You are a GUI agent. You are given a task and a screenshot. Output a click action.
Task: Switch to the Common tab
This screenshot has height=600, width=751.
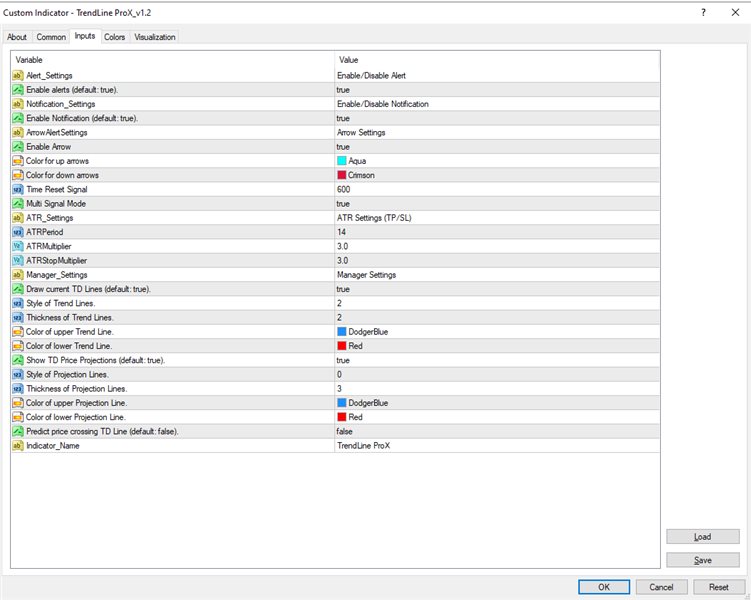click(x=51, y=37)
